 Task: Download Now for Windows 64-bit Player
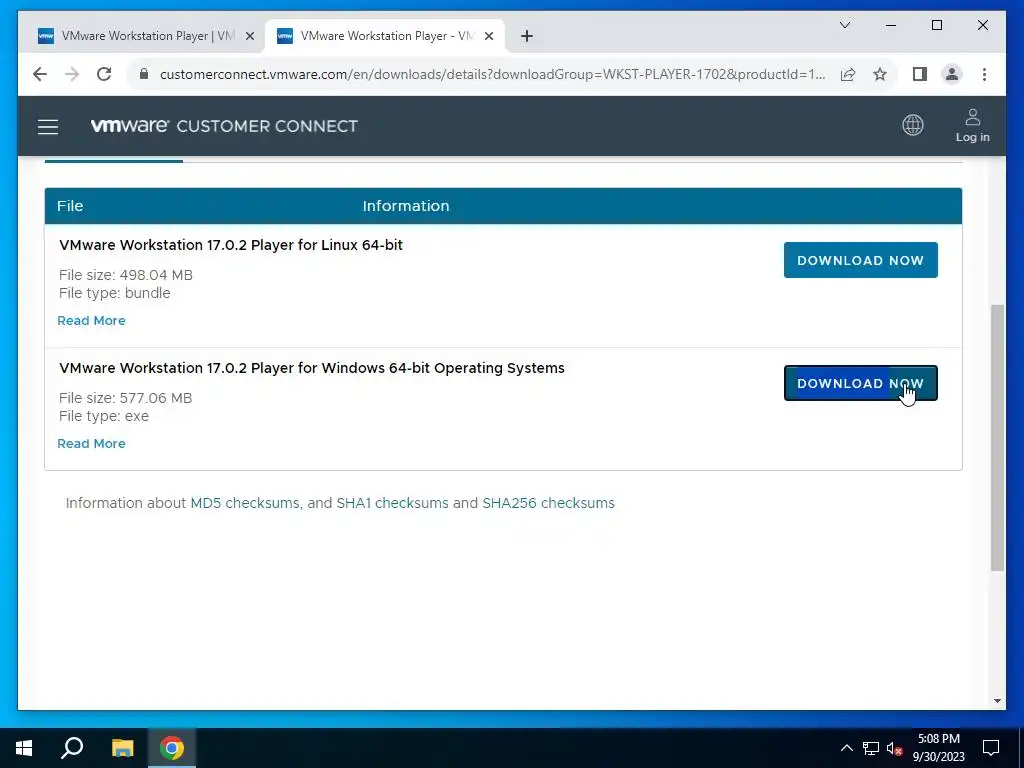(x=860, y=383)
